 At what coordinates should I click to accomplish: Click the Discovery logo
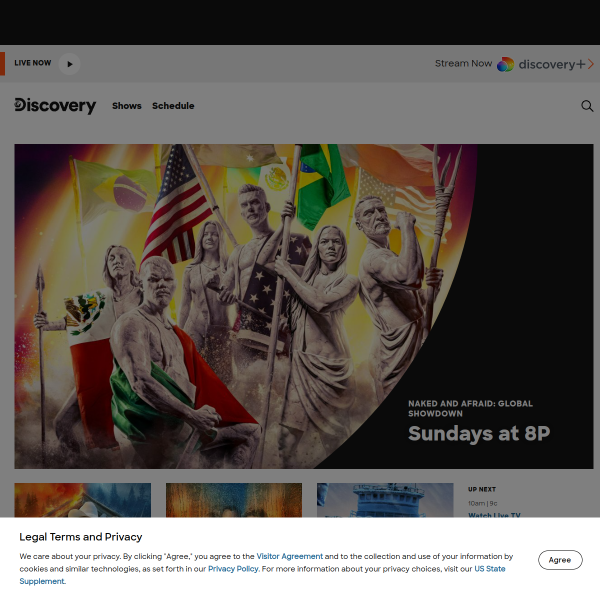click(55, 106)
